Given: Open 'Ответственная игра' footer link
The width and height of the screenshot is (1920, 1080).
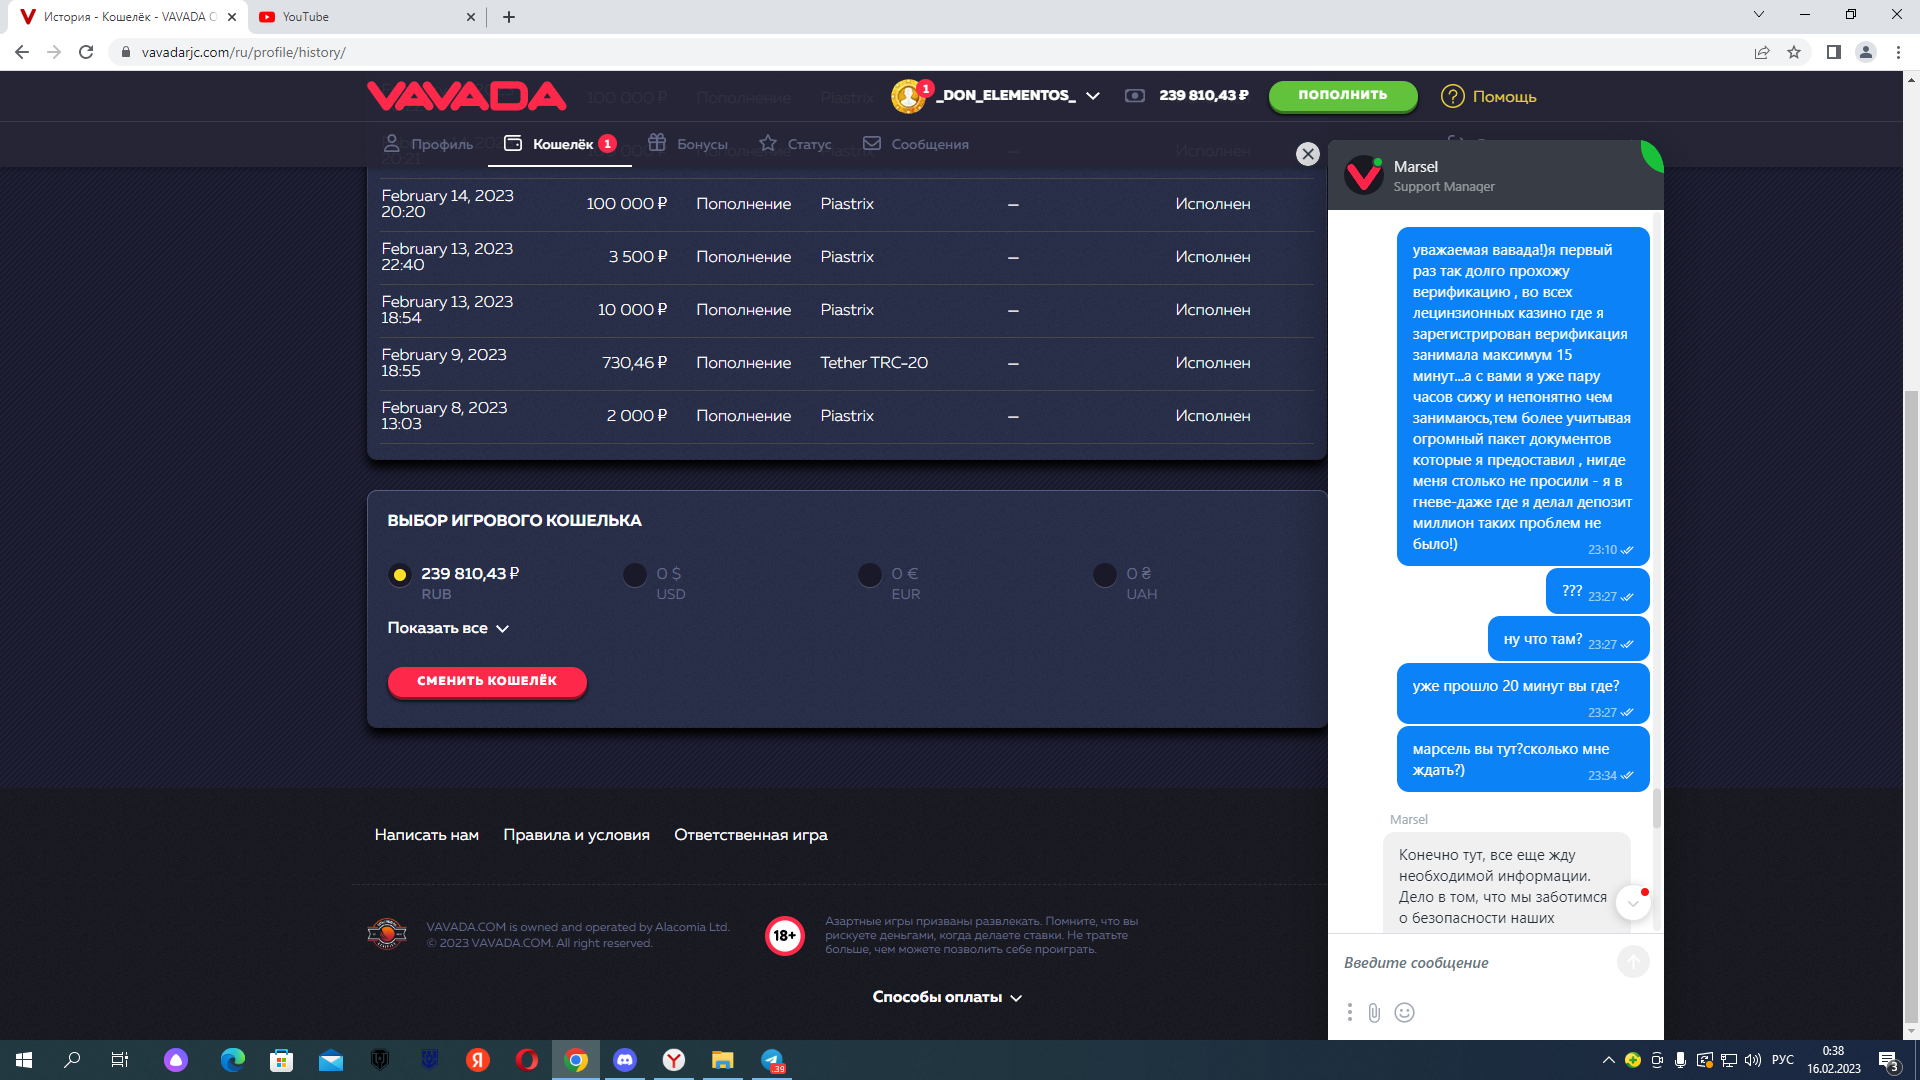Looking at the screenshot, I should point(751,835).
